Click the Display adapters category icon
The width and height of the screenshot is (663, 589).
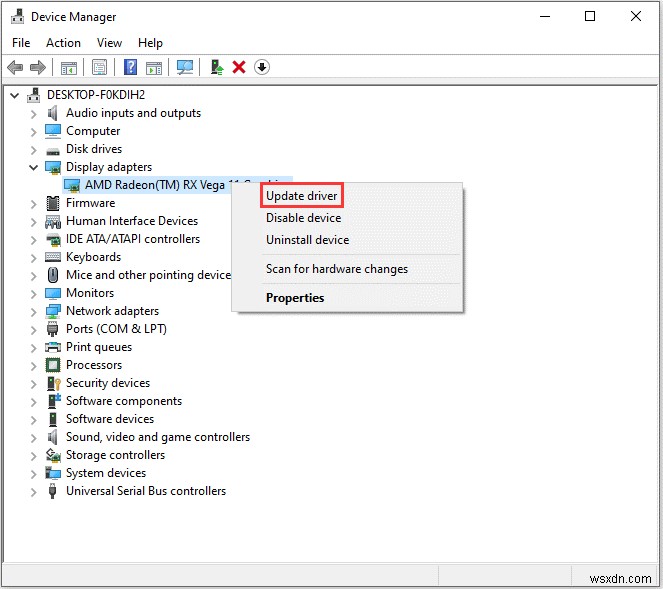point(53,167)
